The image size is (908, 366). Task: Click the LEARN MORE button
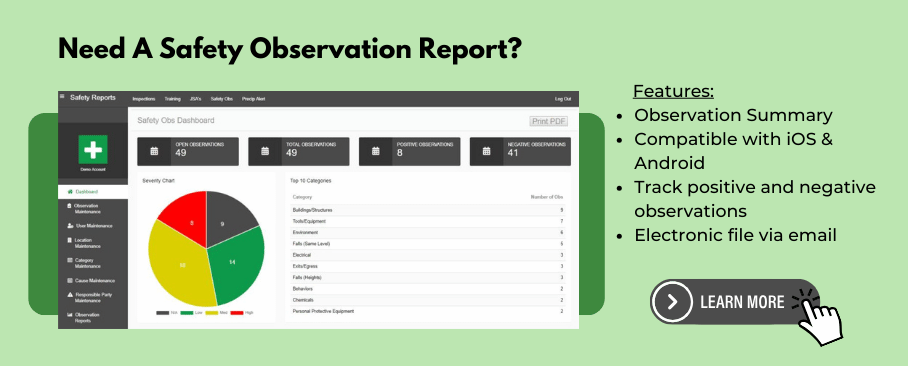735,302
